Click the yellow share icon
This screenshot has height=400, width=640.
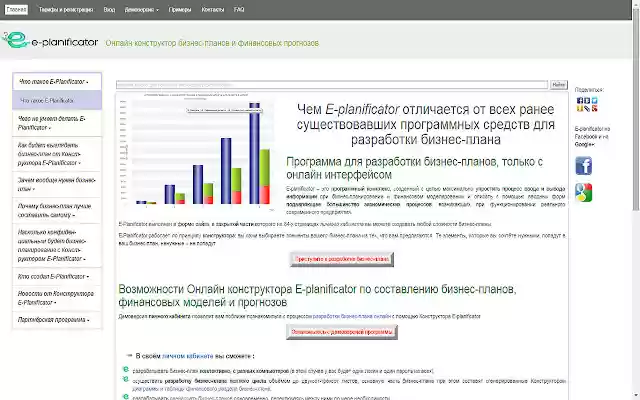tap(580, 108)
